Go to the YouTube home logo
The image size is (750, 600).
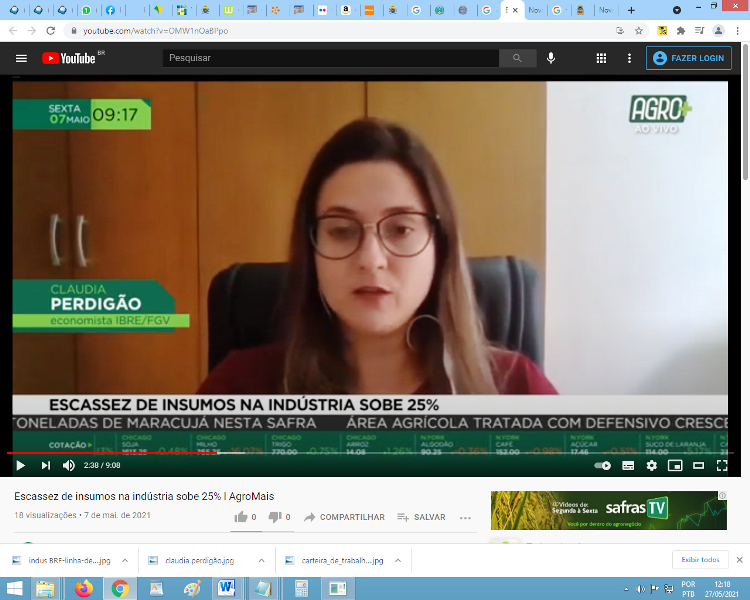click(69, 58)
